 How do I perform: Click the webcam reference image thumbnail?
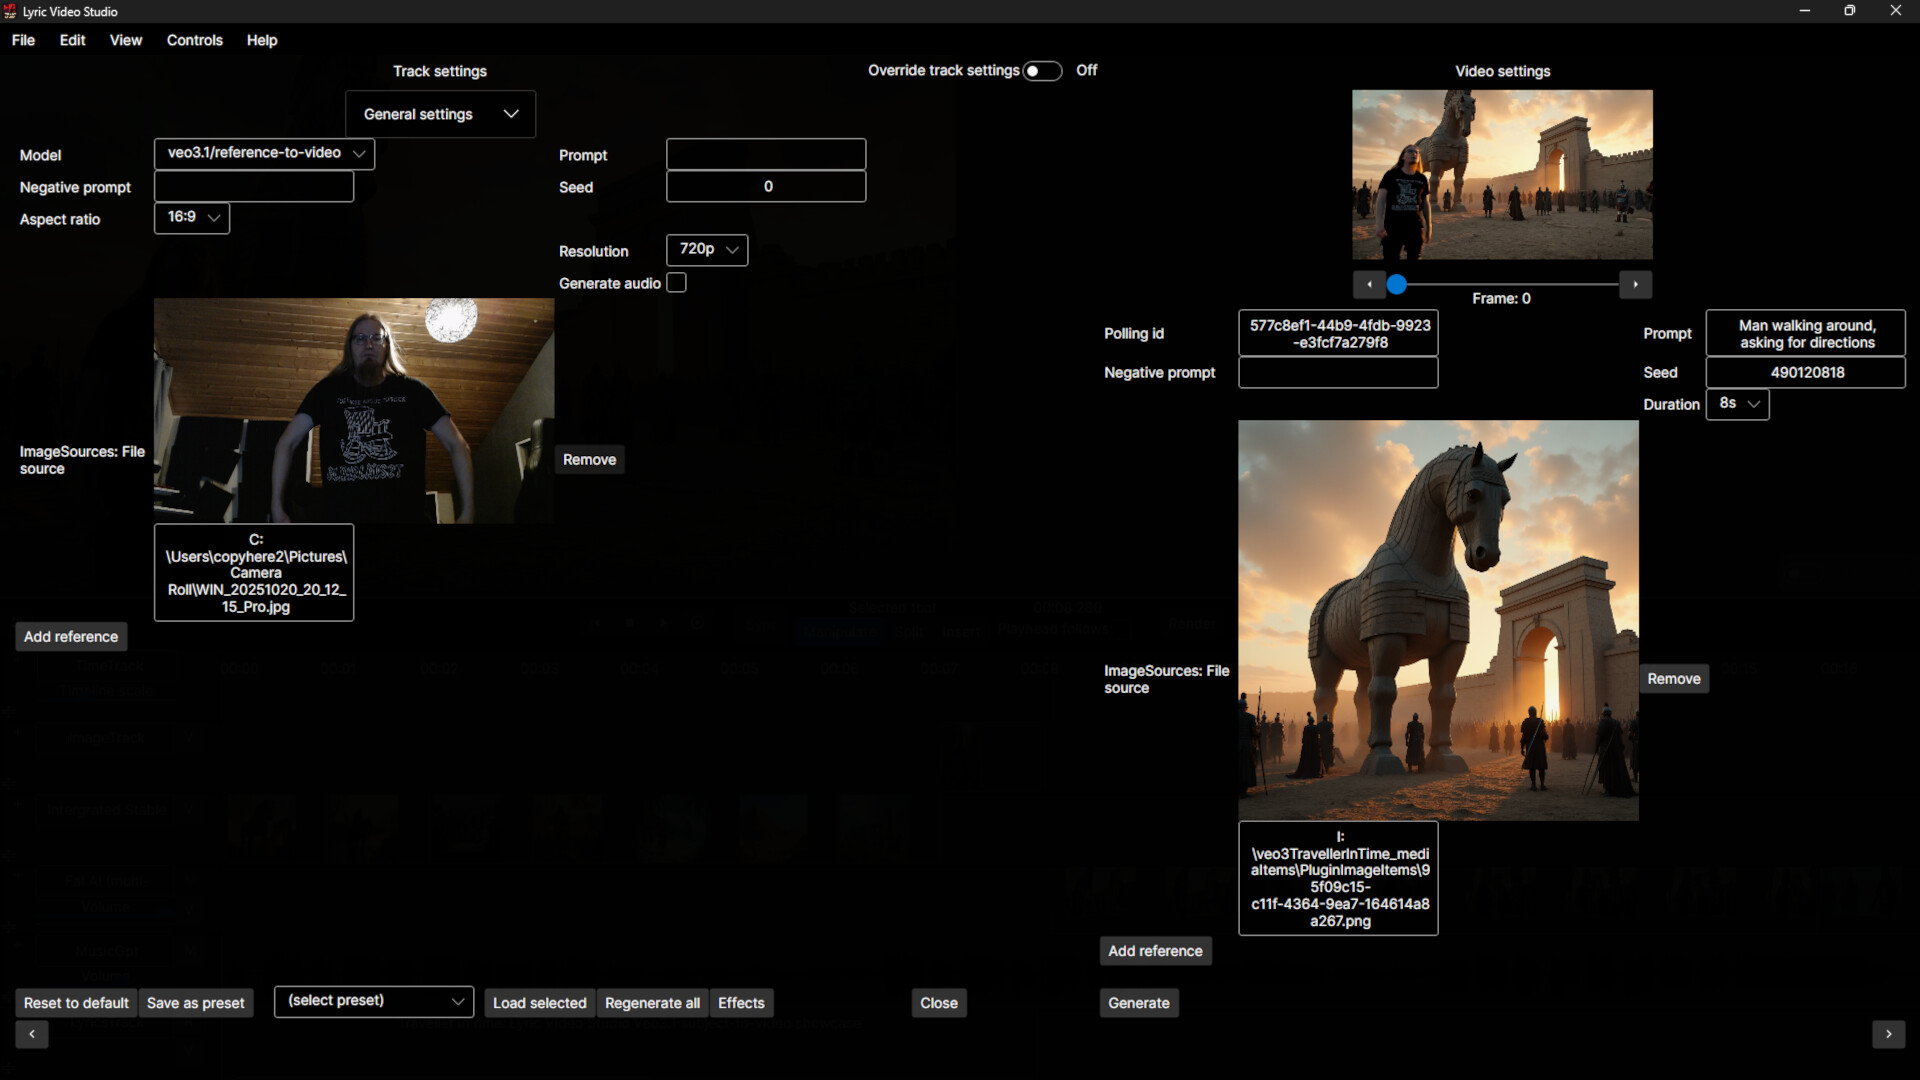point(353,410)
